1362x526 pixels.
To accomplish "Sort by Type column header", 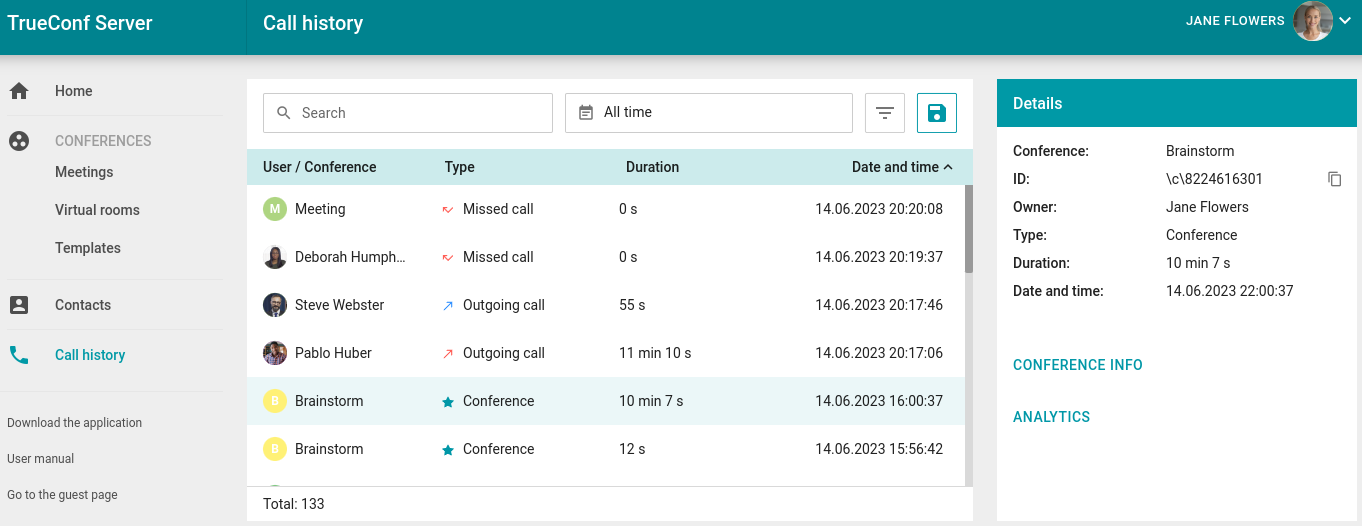I will tap(460, 167).
